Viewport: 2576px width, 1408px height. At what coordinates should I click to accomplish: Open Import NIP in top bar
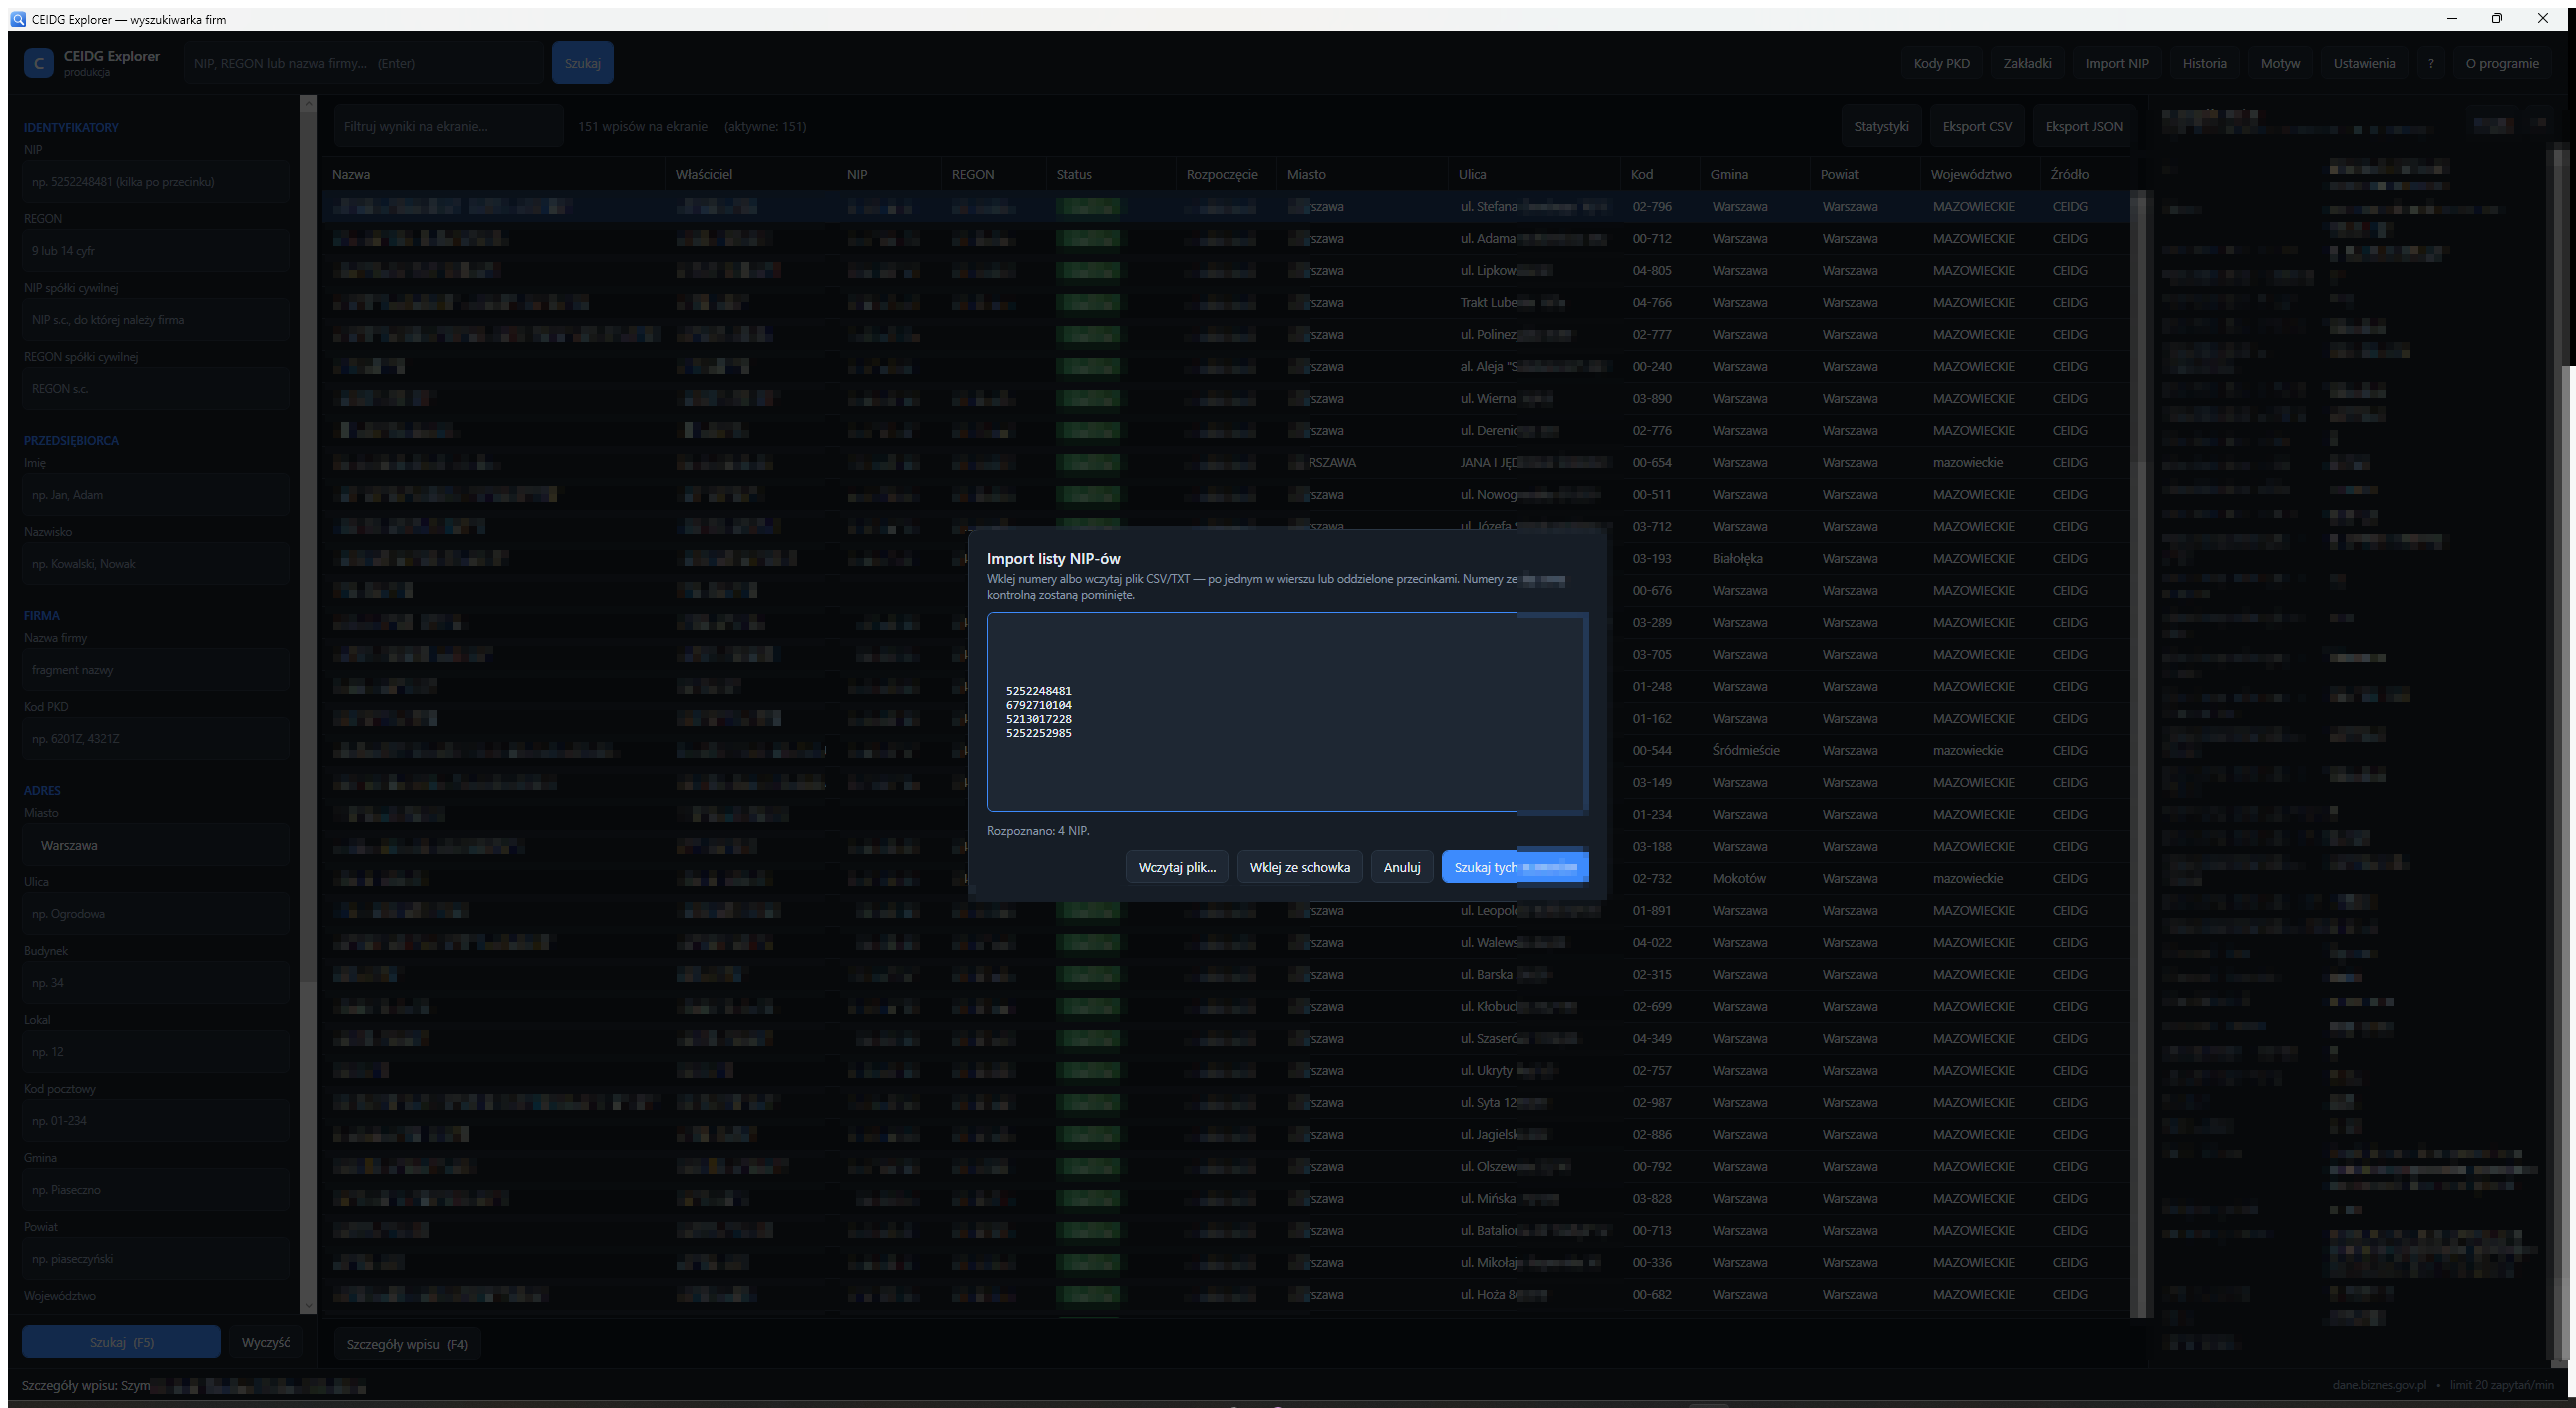click(x=2116, y=63)
